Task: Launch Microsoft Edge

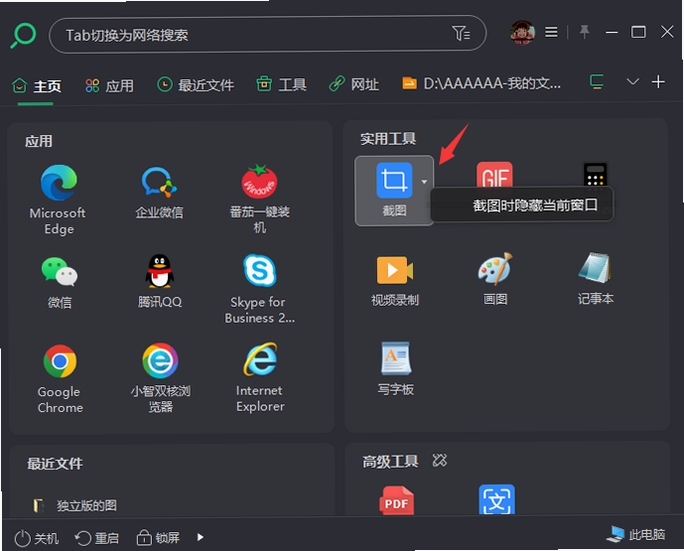Action: pyautogui.click(x=58, y=199)
